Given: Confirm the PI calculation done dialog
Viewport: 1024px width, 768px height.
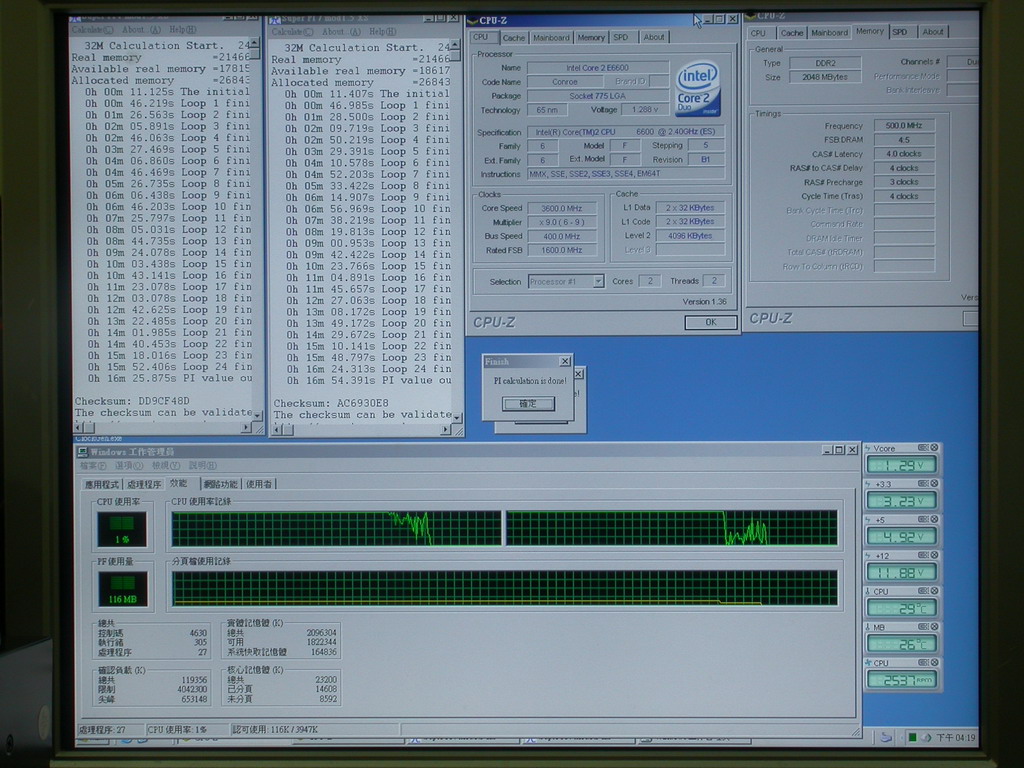Looking at the screenshot, I should coord(528,404).
